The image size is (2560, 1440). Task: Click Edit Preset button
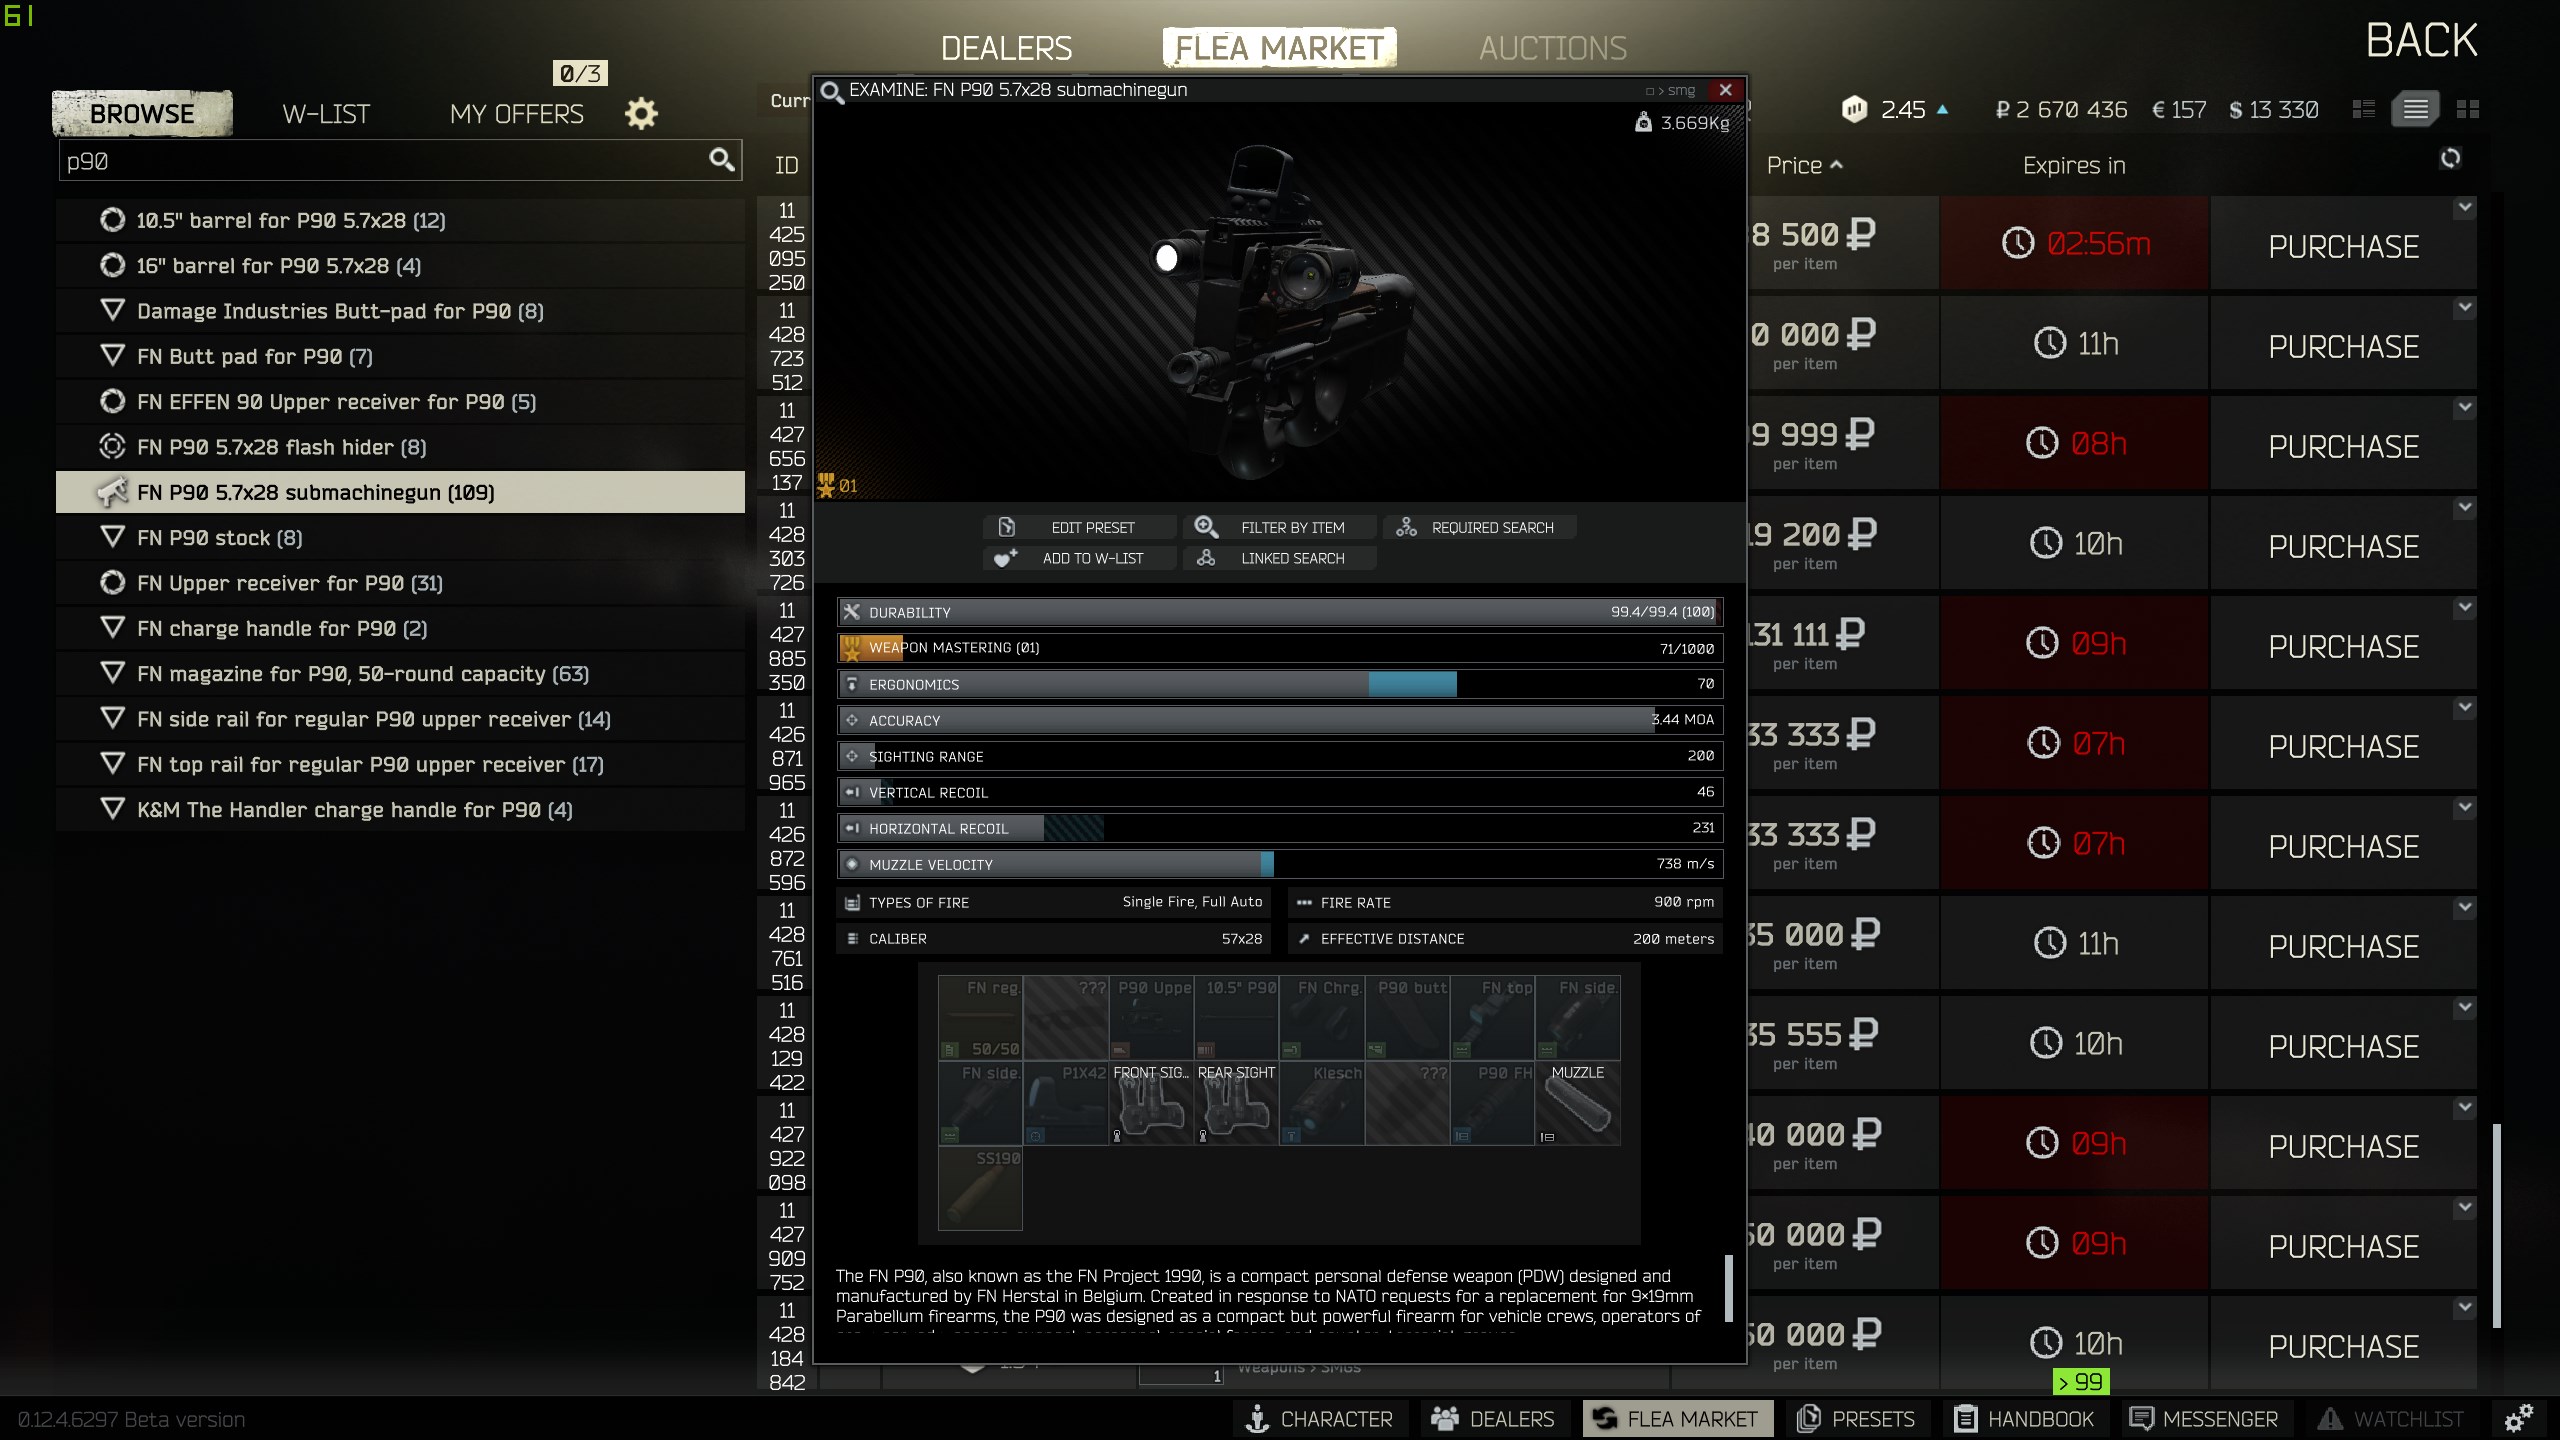click(1079, 527)
